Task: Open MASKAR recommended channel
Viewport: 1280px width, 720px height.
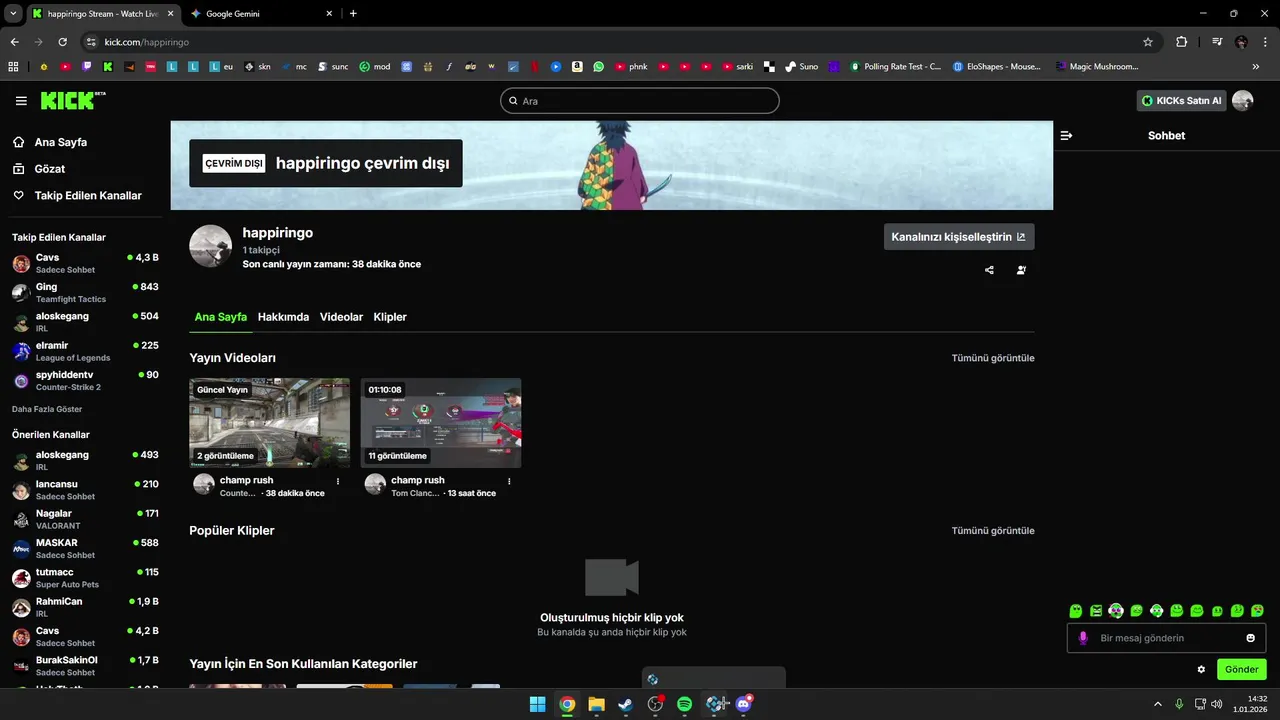Action: [85, 548]
